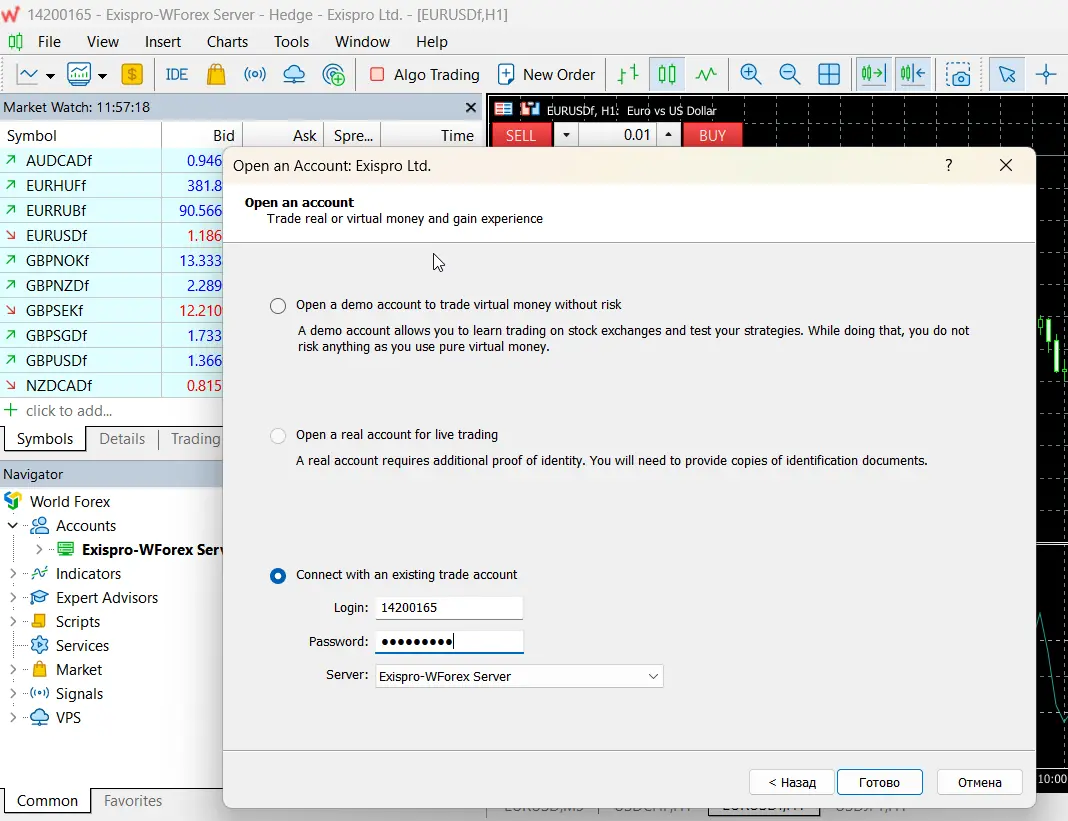Image resolution: width=1068 pixels, height=821 pixels.
Task: Select the demo account radio option
Action: [278, 305]
